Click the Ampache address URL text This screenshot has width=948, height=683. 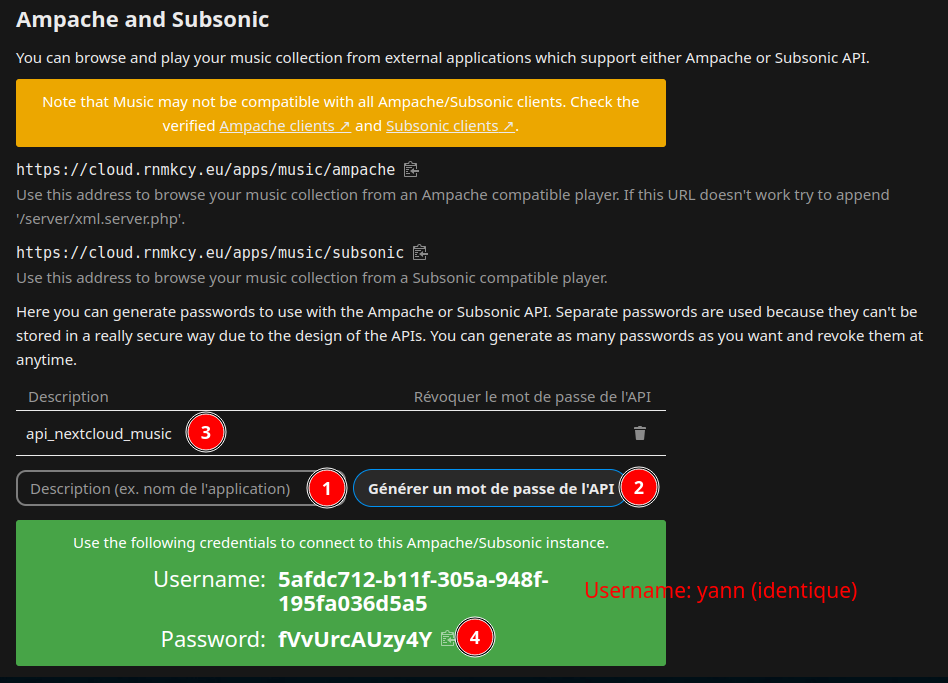(205, 169)
